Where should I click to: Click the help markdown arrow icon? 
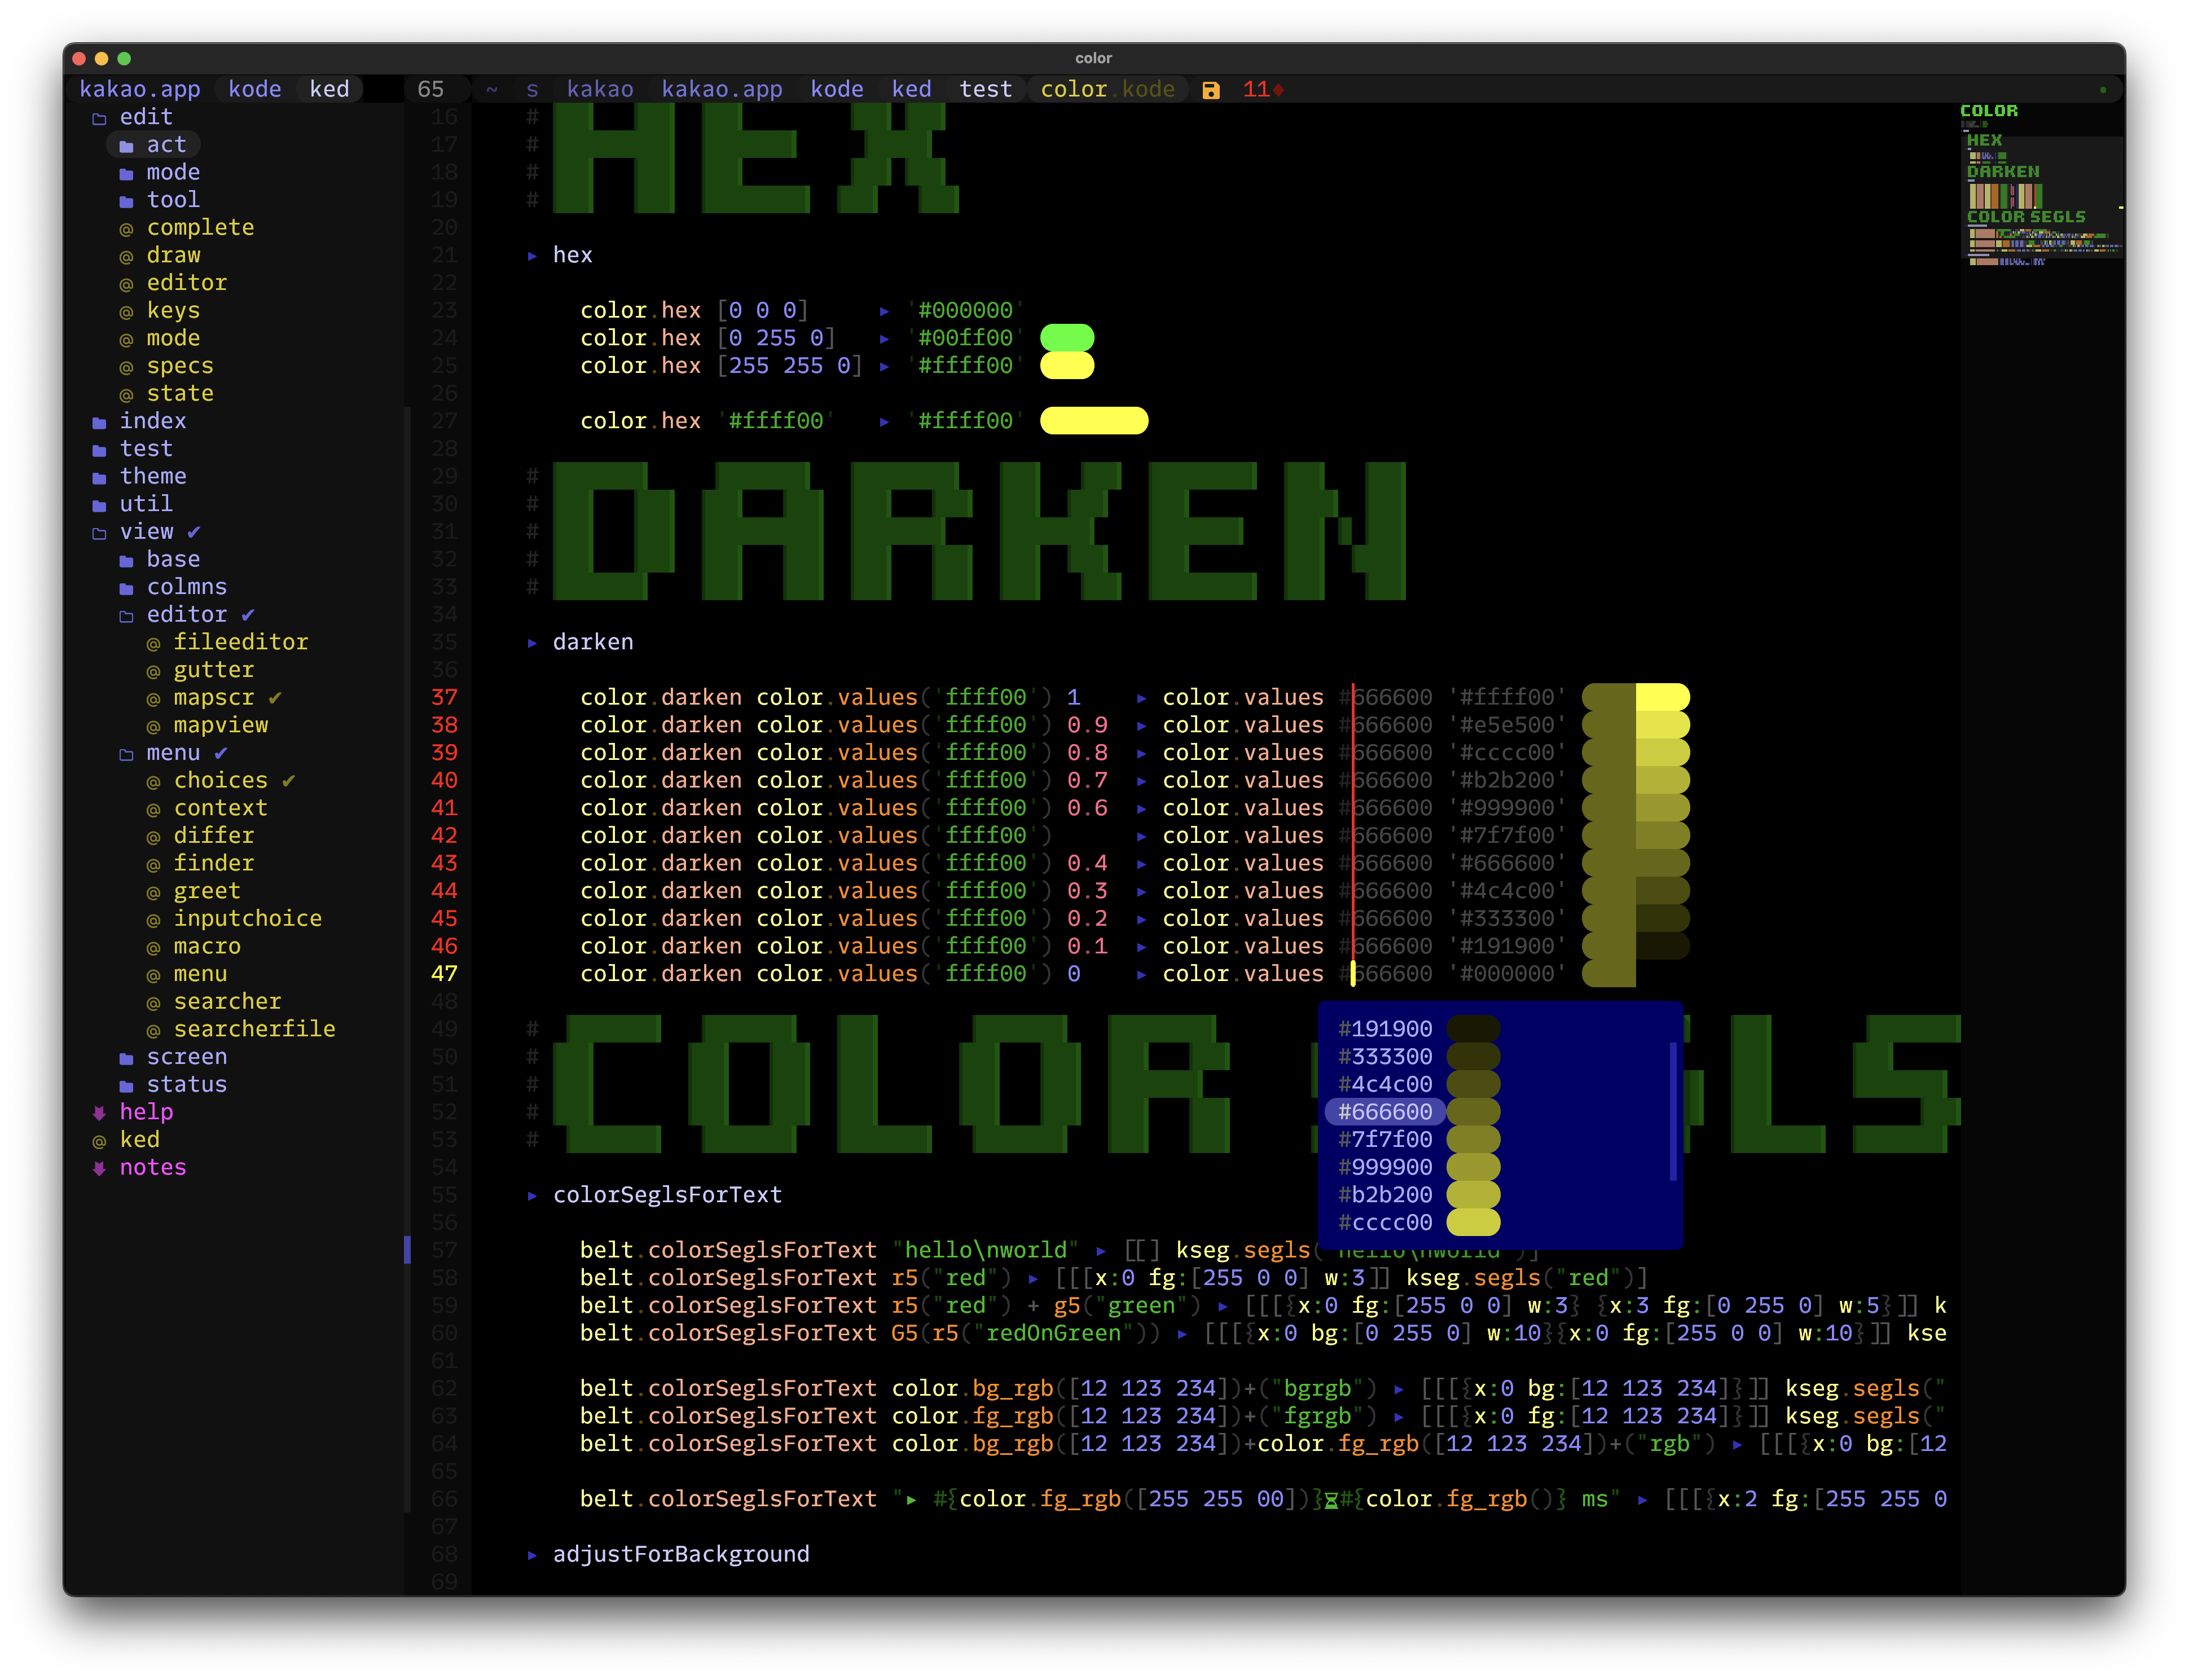99,1113
